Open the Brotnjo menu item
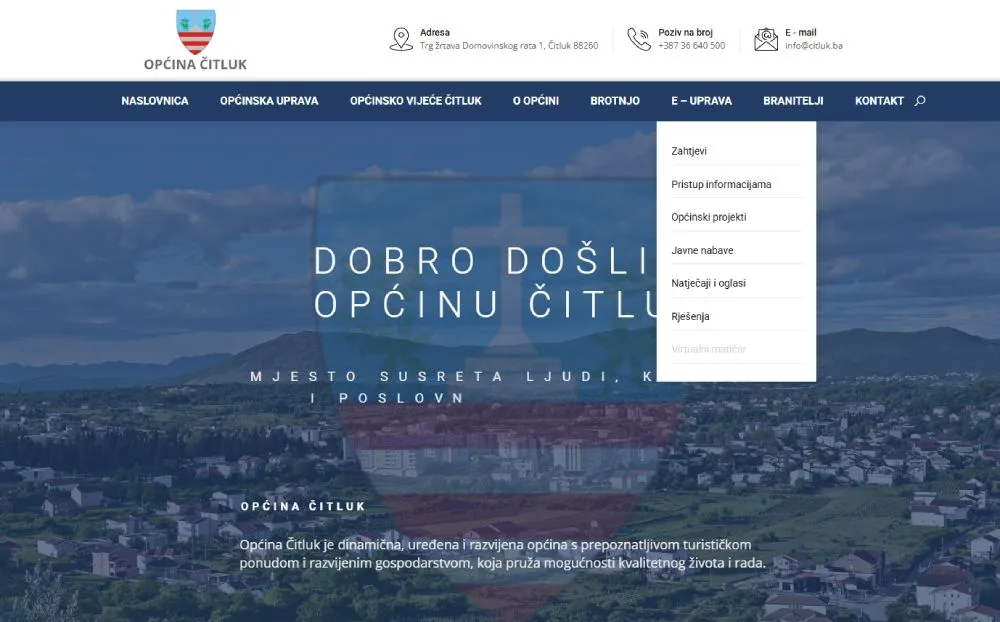 click(615, 101)
